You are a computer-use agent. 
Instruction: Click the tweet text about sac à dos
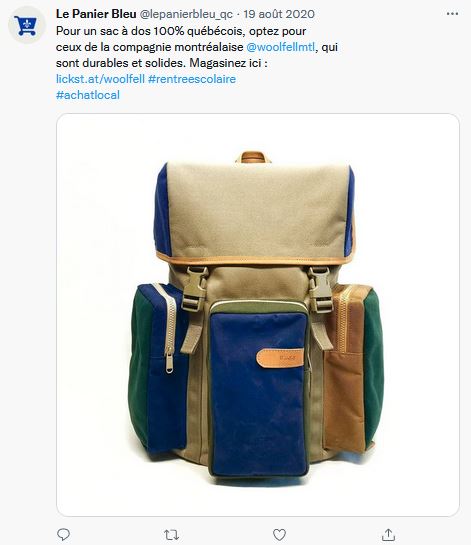(197, 47)
